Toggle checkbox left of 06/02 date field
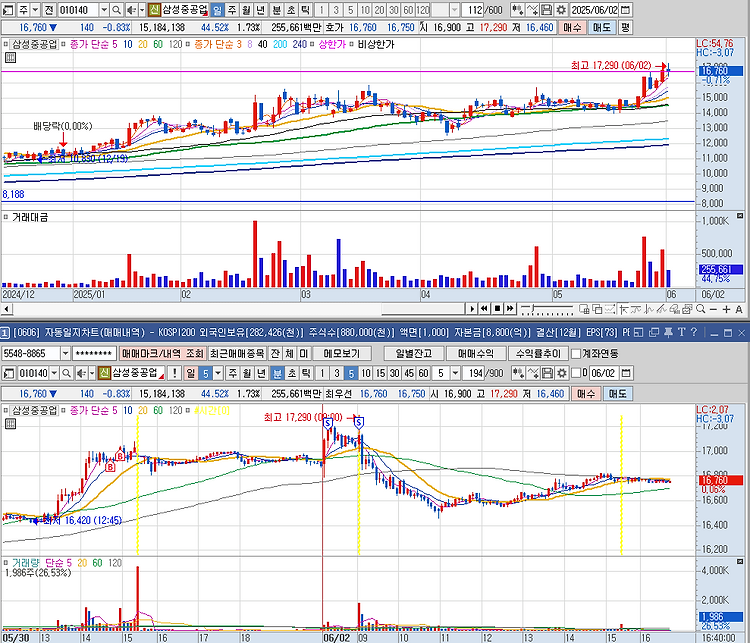Image resolution: width=750 pixels, height=643 pixels. click(576, 373)
